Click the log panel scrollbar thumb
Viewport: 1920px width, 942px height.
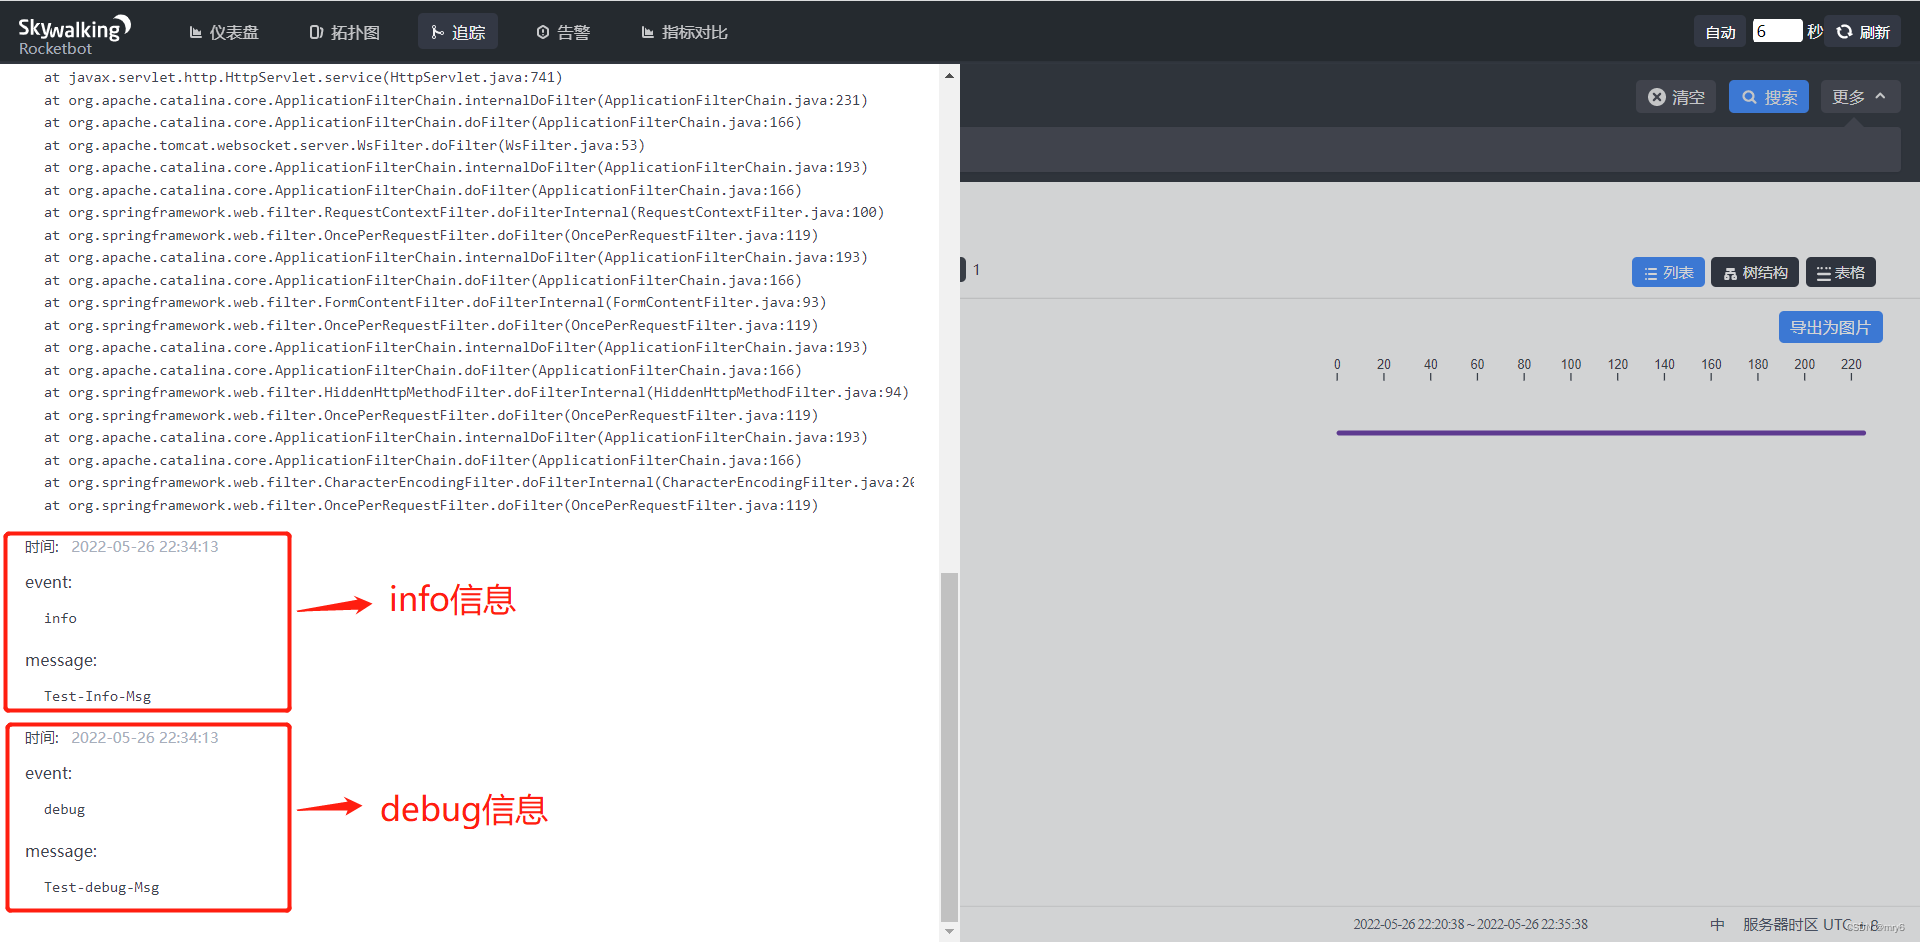click(x=949, y=746)
